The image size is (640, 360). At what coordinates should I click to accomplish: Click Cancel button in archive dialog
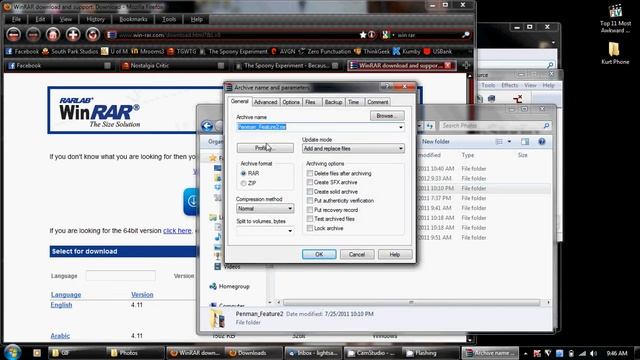coord(357,254)
